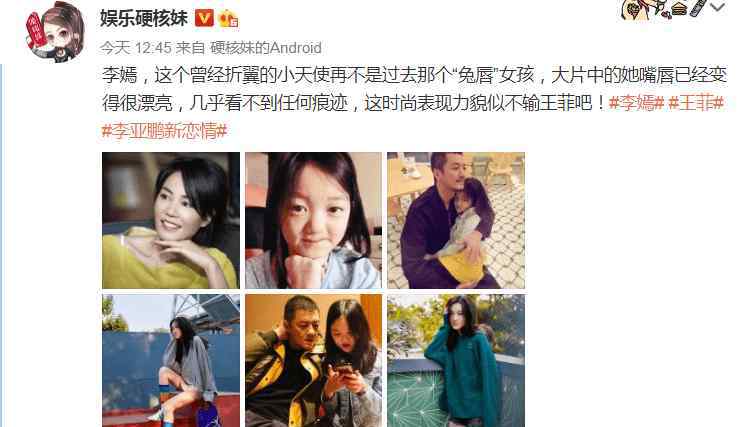750x427 pixels.
Task: Expand the post options chevron menu
Action: 718,8
